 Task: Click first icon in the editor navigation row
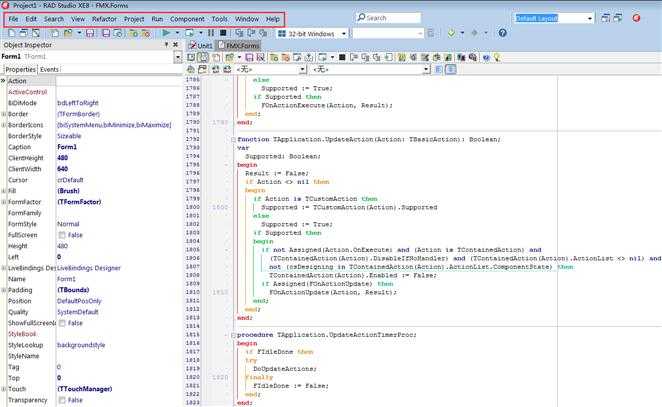[191, 69]
